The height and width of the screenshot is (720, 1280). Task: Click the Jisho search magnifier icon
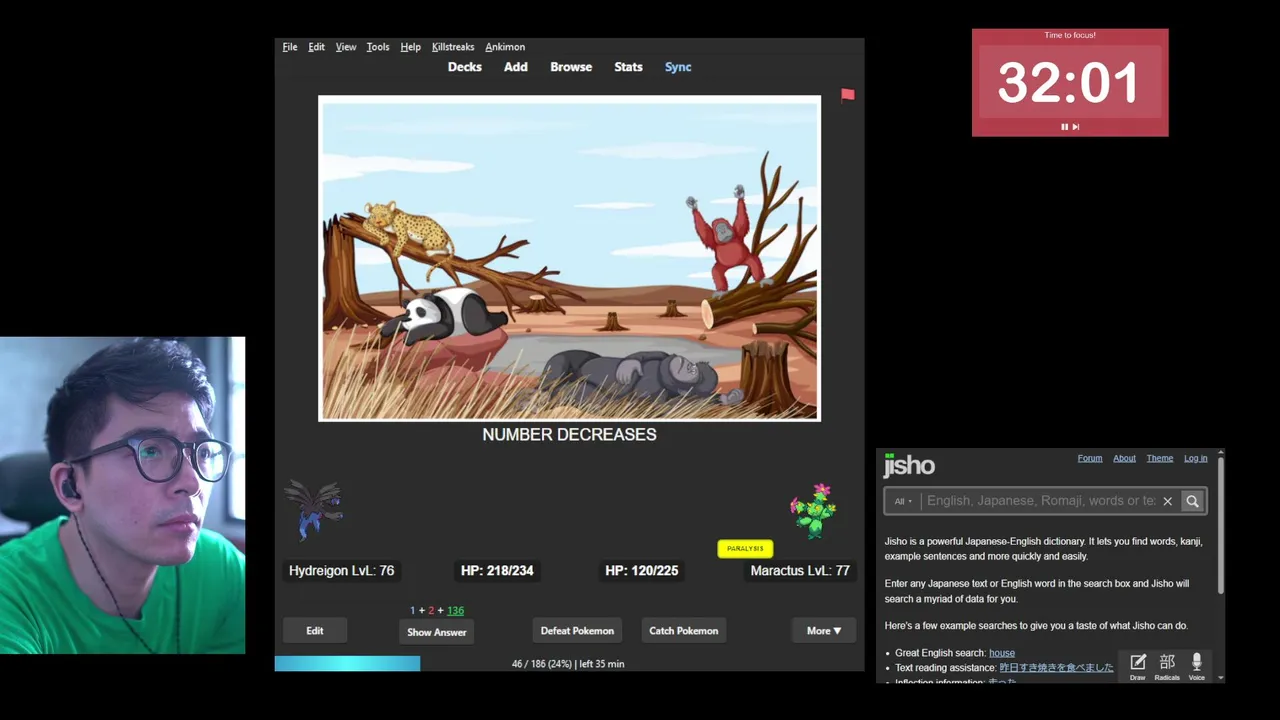[1192, 501]
